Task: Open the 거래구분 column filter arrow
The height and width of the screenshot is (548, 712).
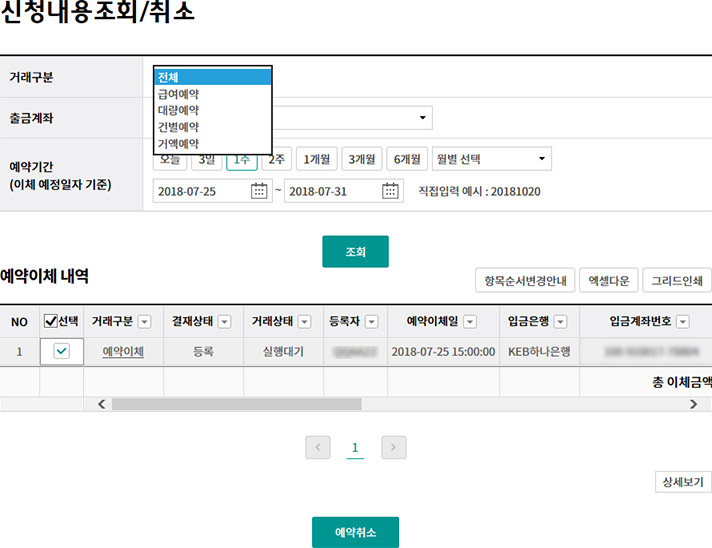Action: 145,322
